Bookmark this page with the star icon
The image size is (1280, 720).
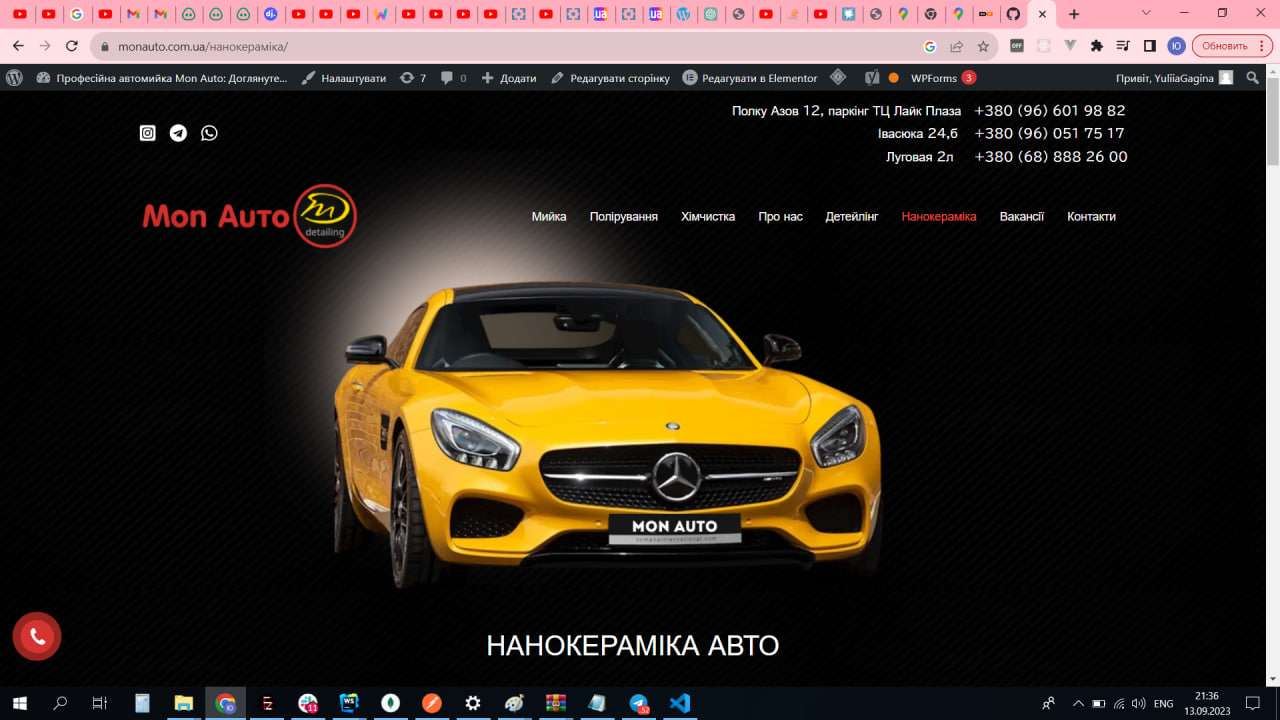point(983,46)
